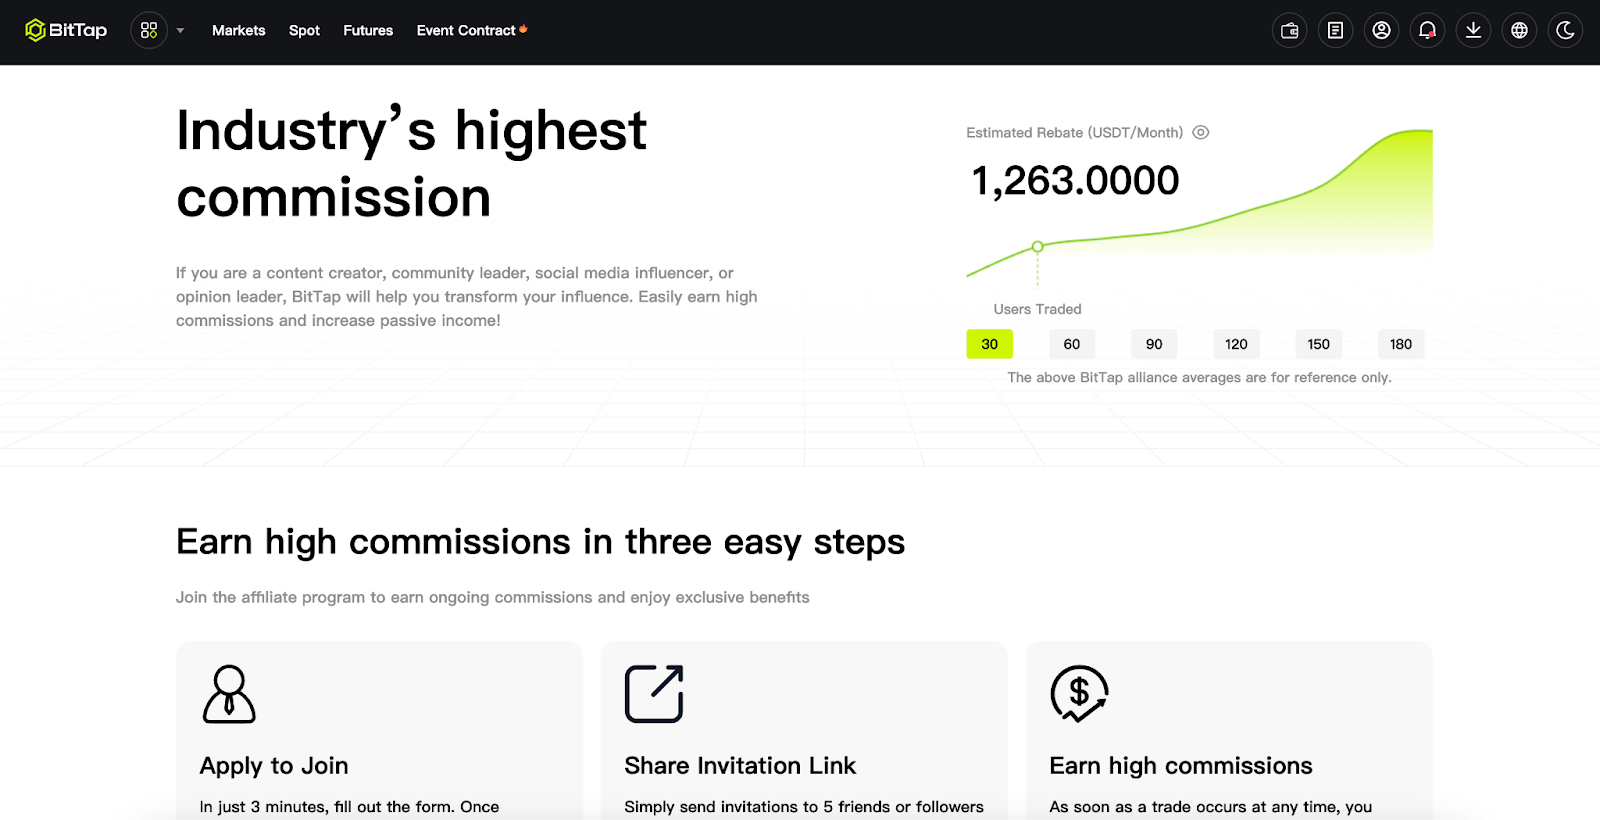Image resolution: width=1600 pixels, height=820 pixels.
Task: Click the 'Industry's highest commission' heading
Action: coord(411,164)
